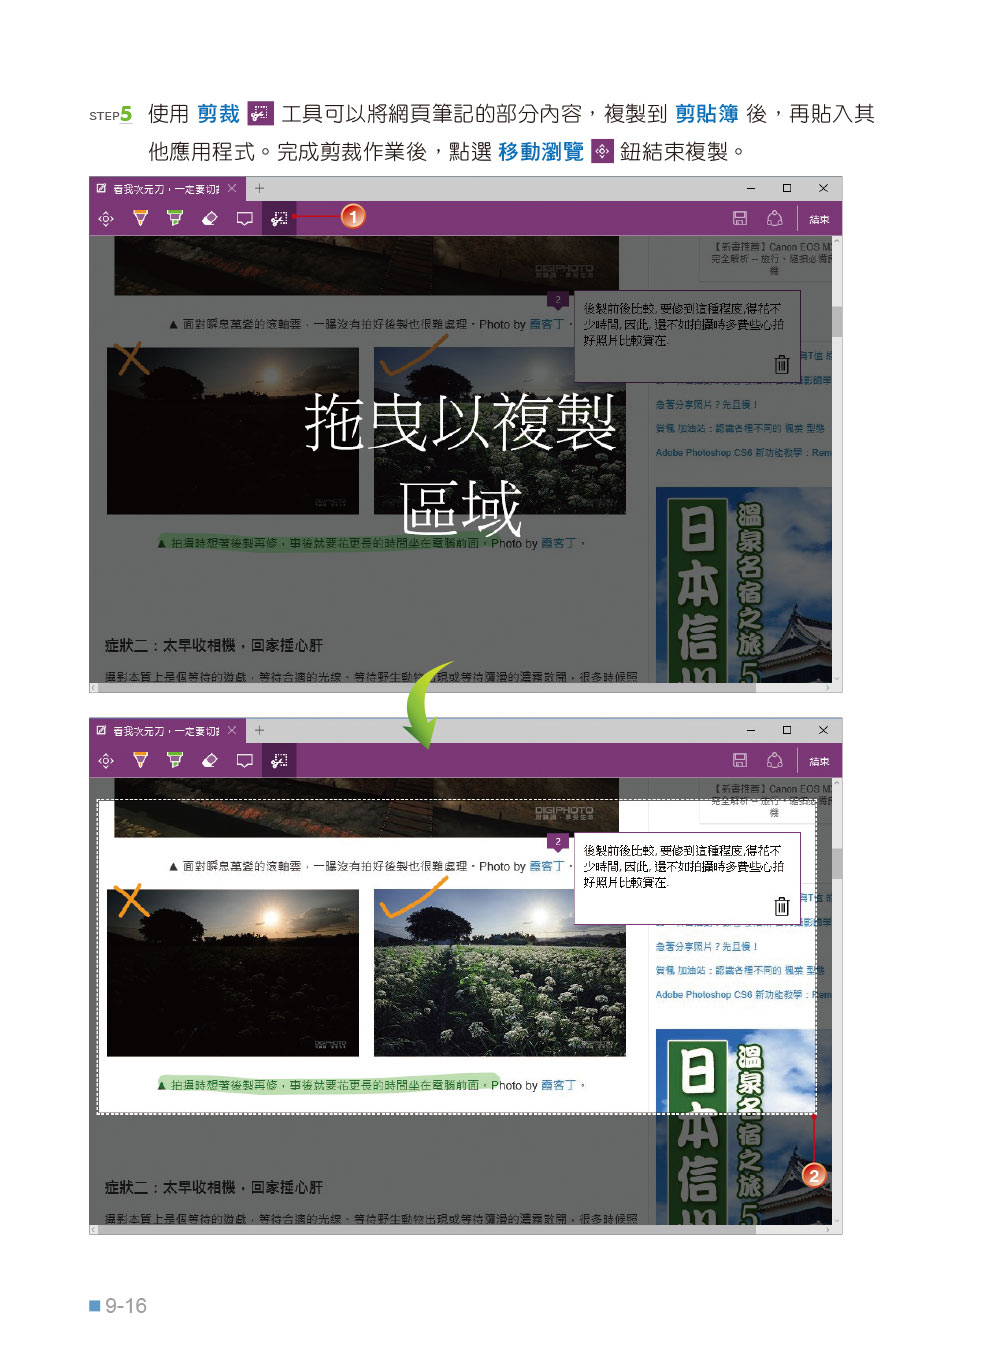Click Save web note icon in upper window
The width and height of the screenshot is (1000, 1357).
click(x=740, y=218)
